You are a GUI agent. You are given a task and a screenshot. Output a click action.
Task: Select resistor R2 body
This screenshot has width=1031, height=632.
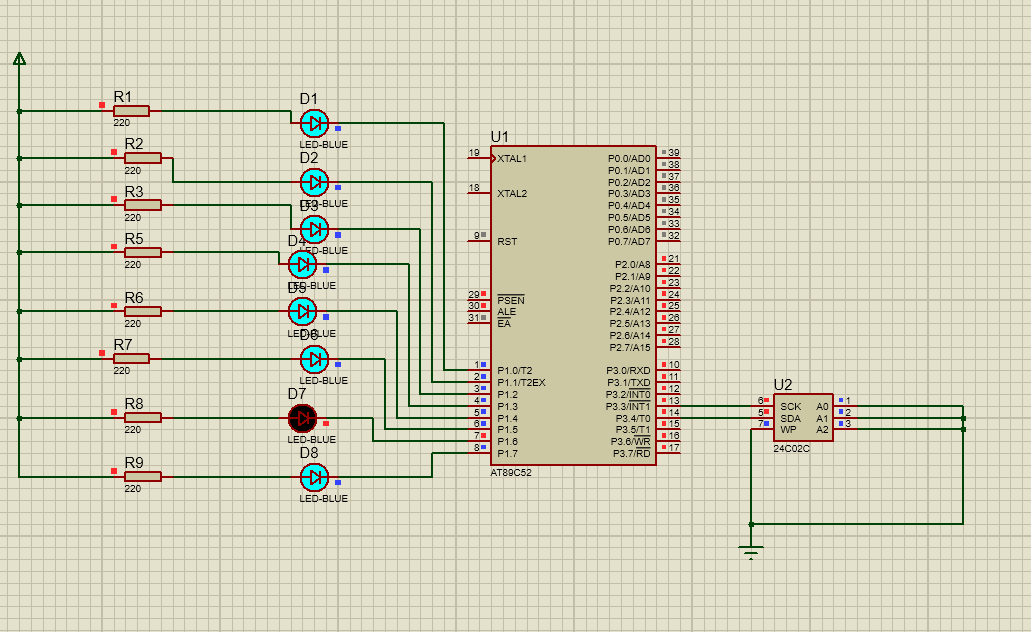[143, 158]
